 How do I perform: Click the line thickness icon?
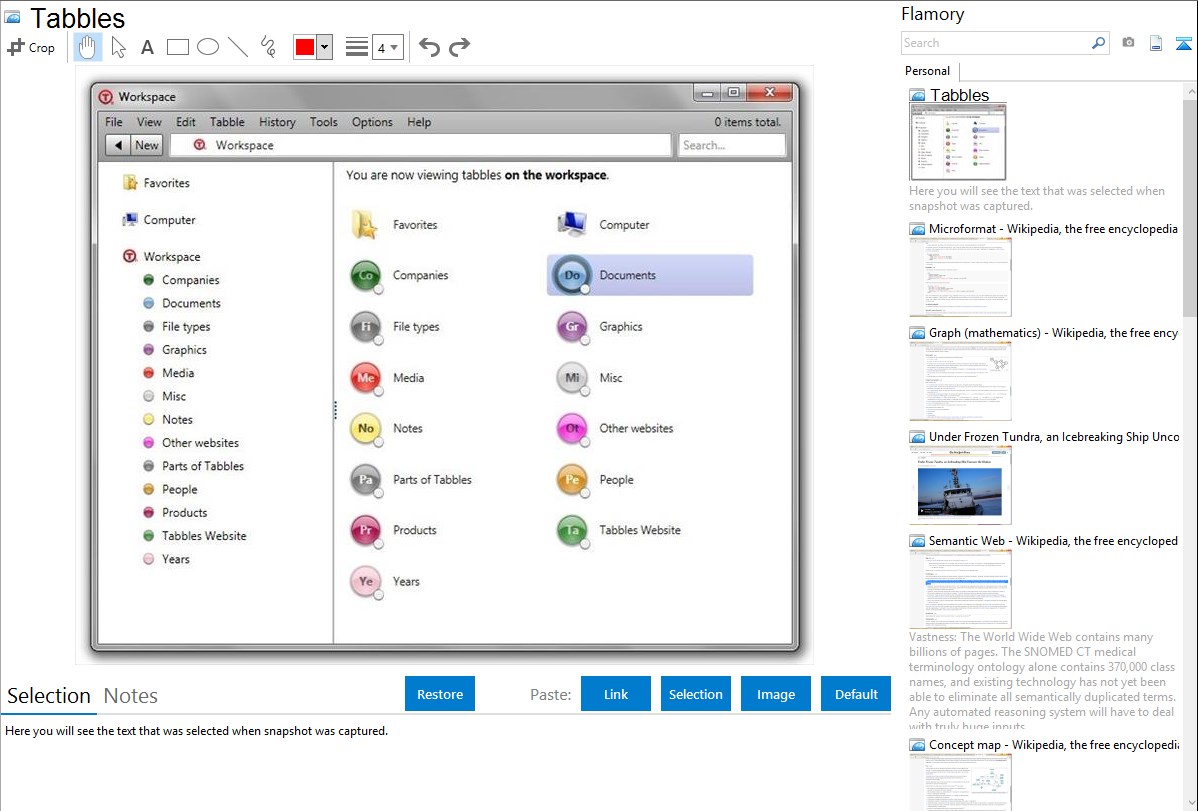pyautogui.click(x=357, y=47)
